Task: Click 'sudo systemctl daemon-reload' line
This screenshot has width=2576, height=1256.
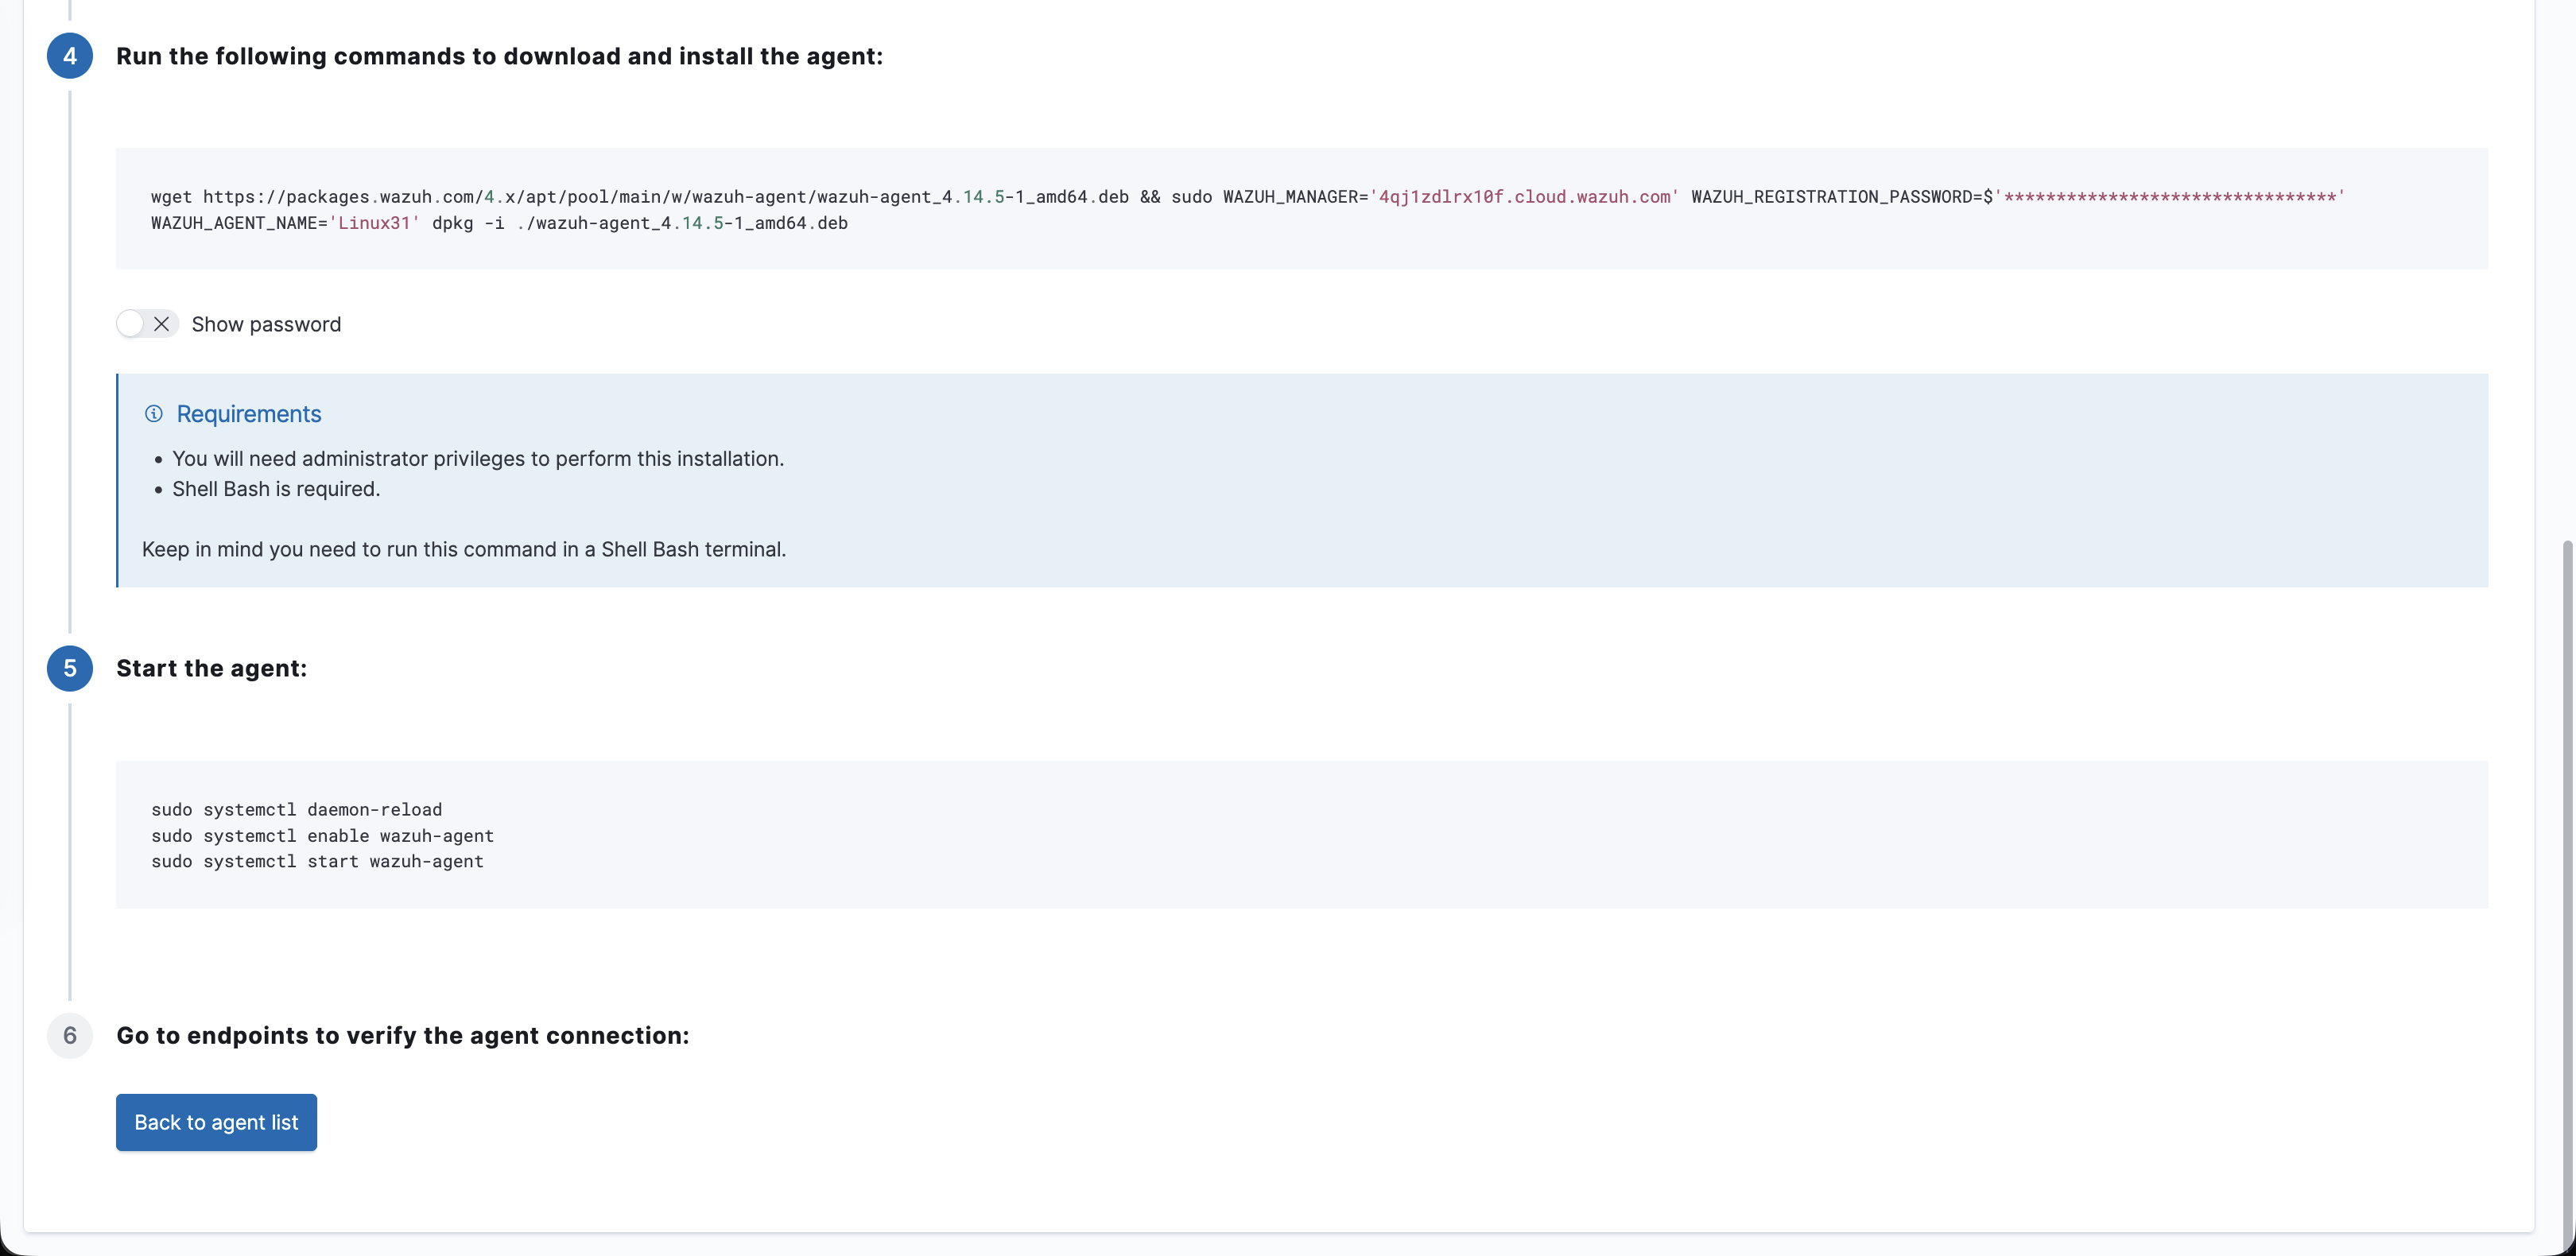Action: (296, 809)
